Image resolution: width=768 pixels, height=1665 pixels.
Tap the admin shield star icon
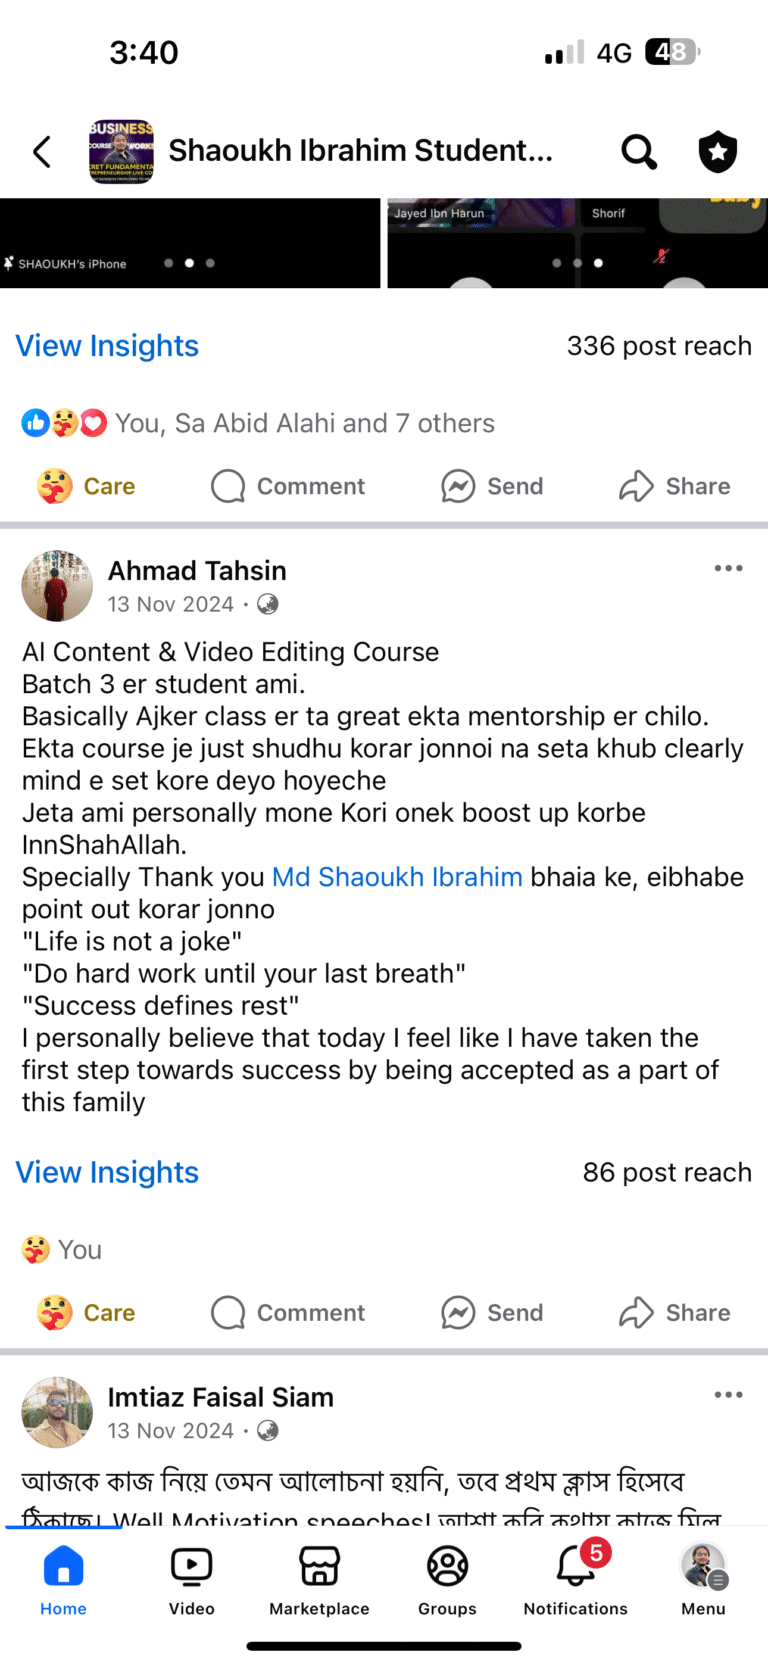tap(717, 152)
